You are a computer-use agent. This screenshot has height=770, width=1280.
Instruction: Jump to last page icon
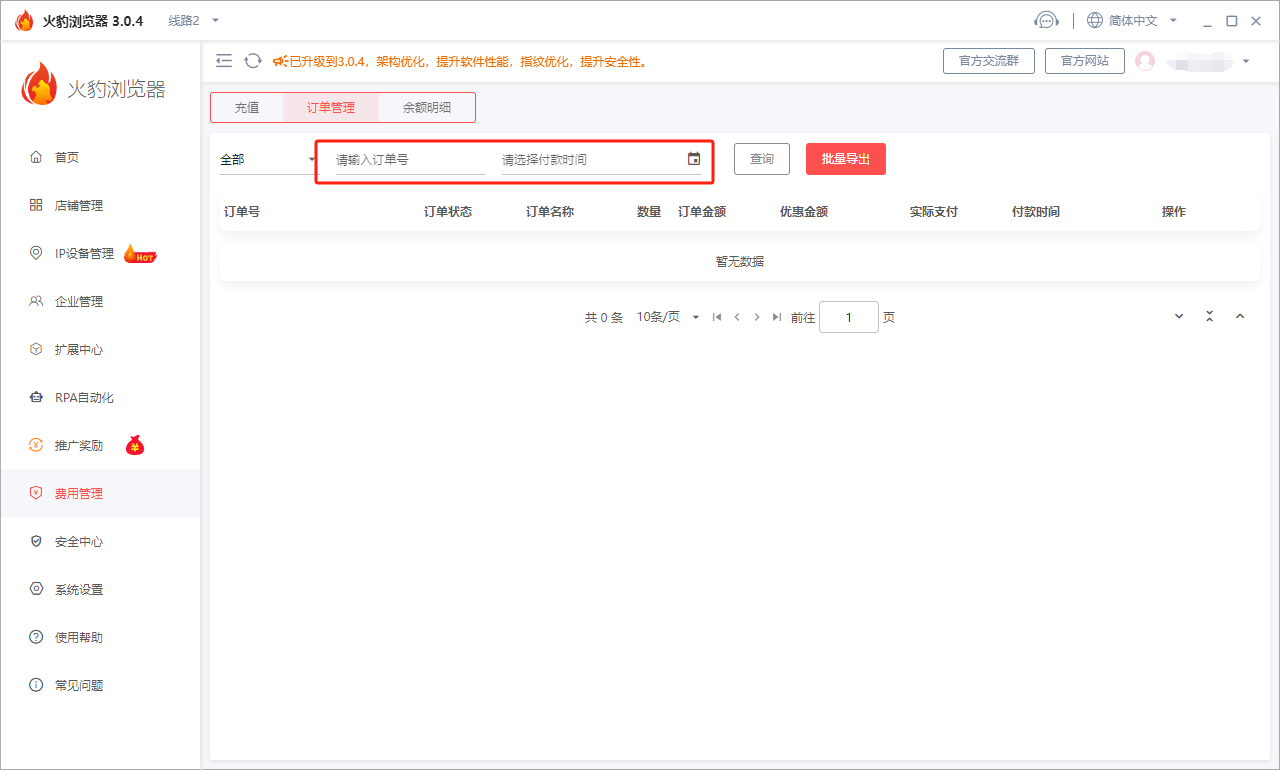point(777,317)
